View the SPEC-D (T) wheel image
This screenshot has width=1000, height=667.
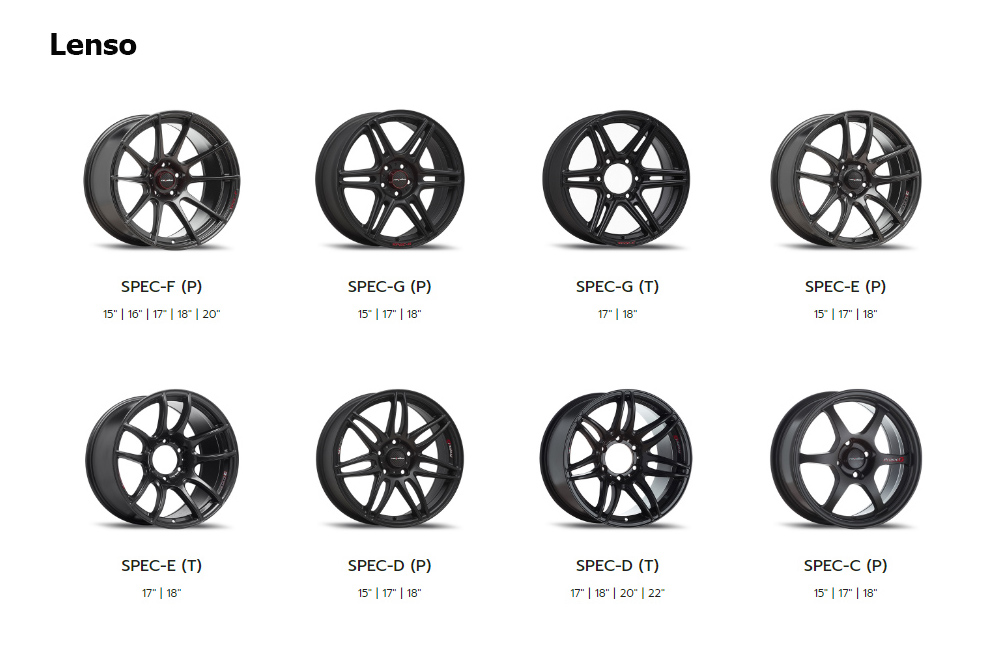tap(617, 458)
